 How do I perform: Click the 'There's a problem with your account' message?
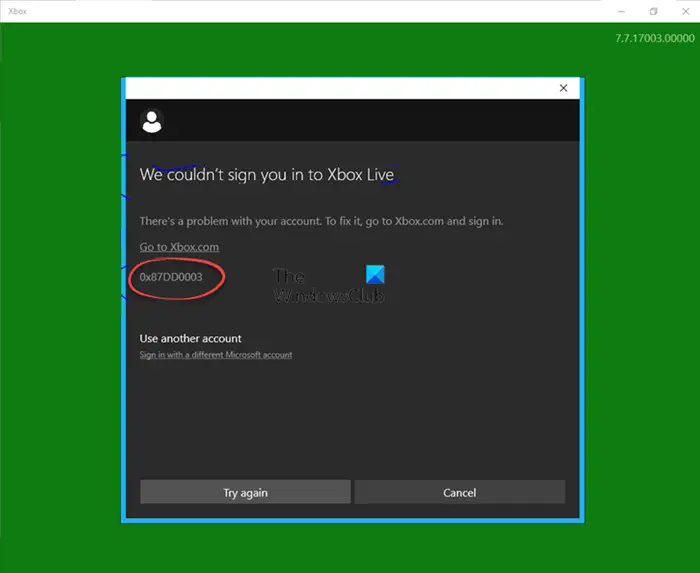coord(321,221)
